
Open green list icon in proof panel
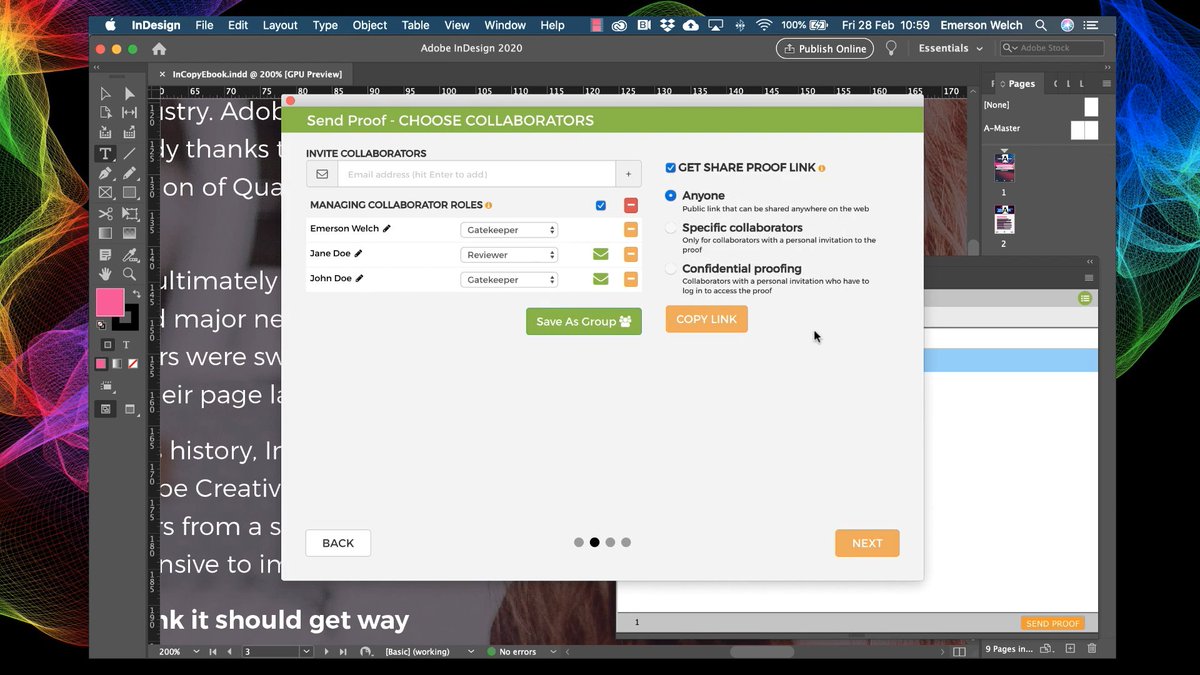coord(1085,299)
